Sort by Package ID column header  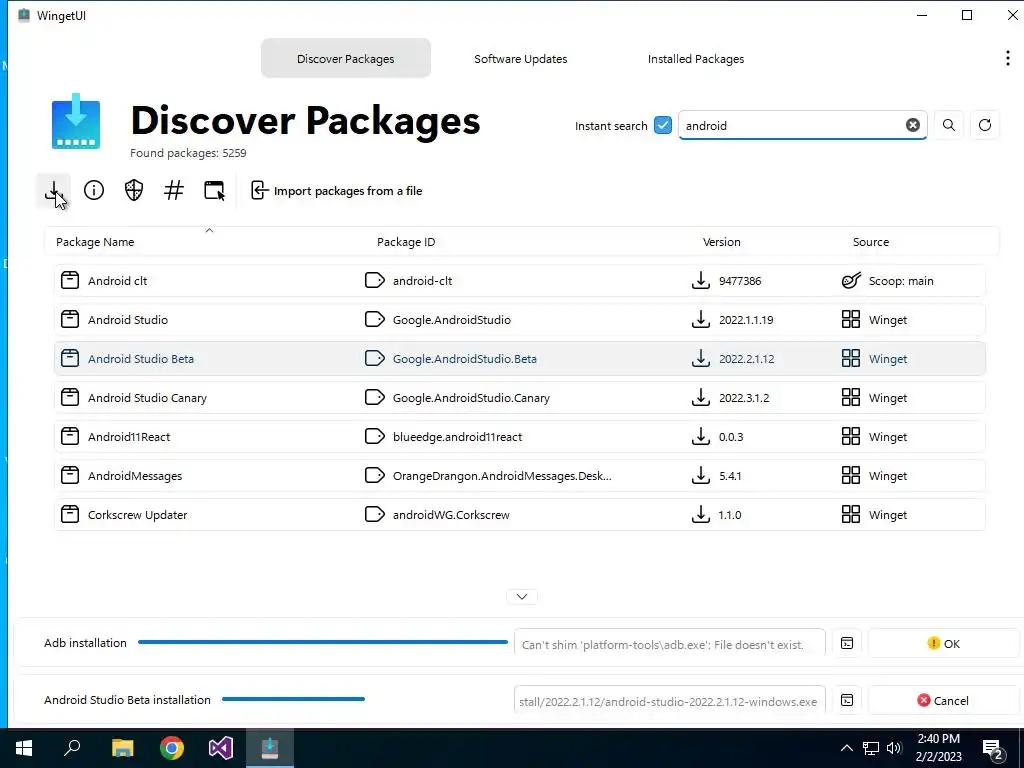[x=406, y=242]
